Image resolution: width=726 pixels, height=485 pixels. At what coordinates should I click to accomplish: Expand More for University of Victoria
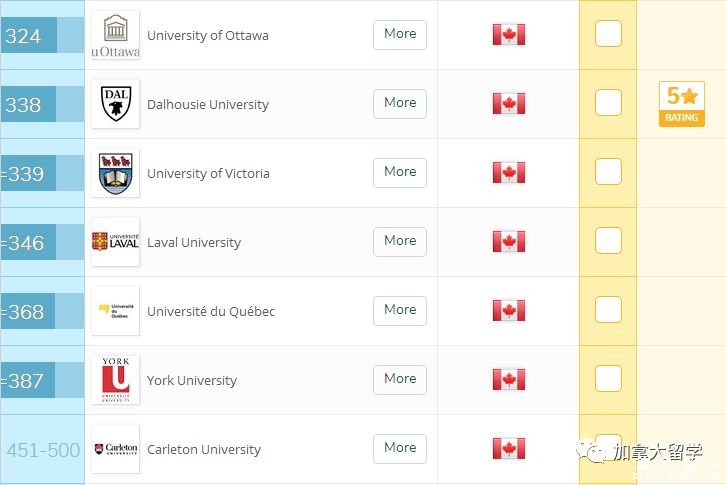pyautogui.click(x=400, y=173)
